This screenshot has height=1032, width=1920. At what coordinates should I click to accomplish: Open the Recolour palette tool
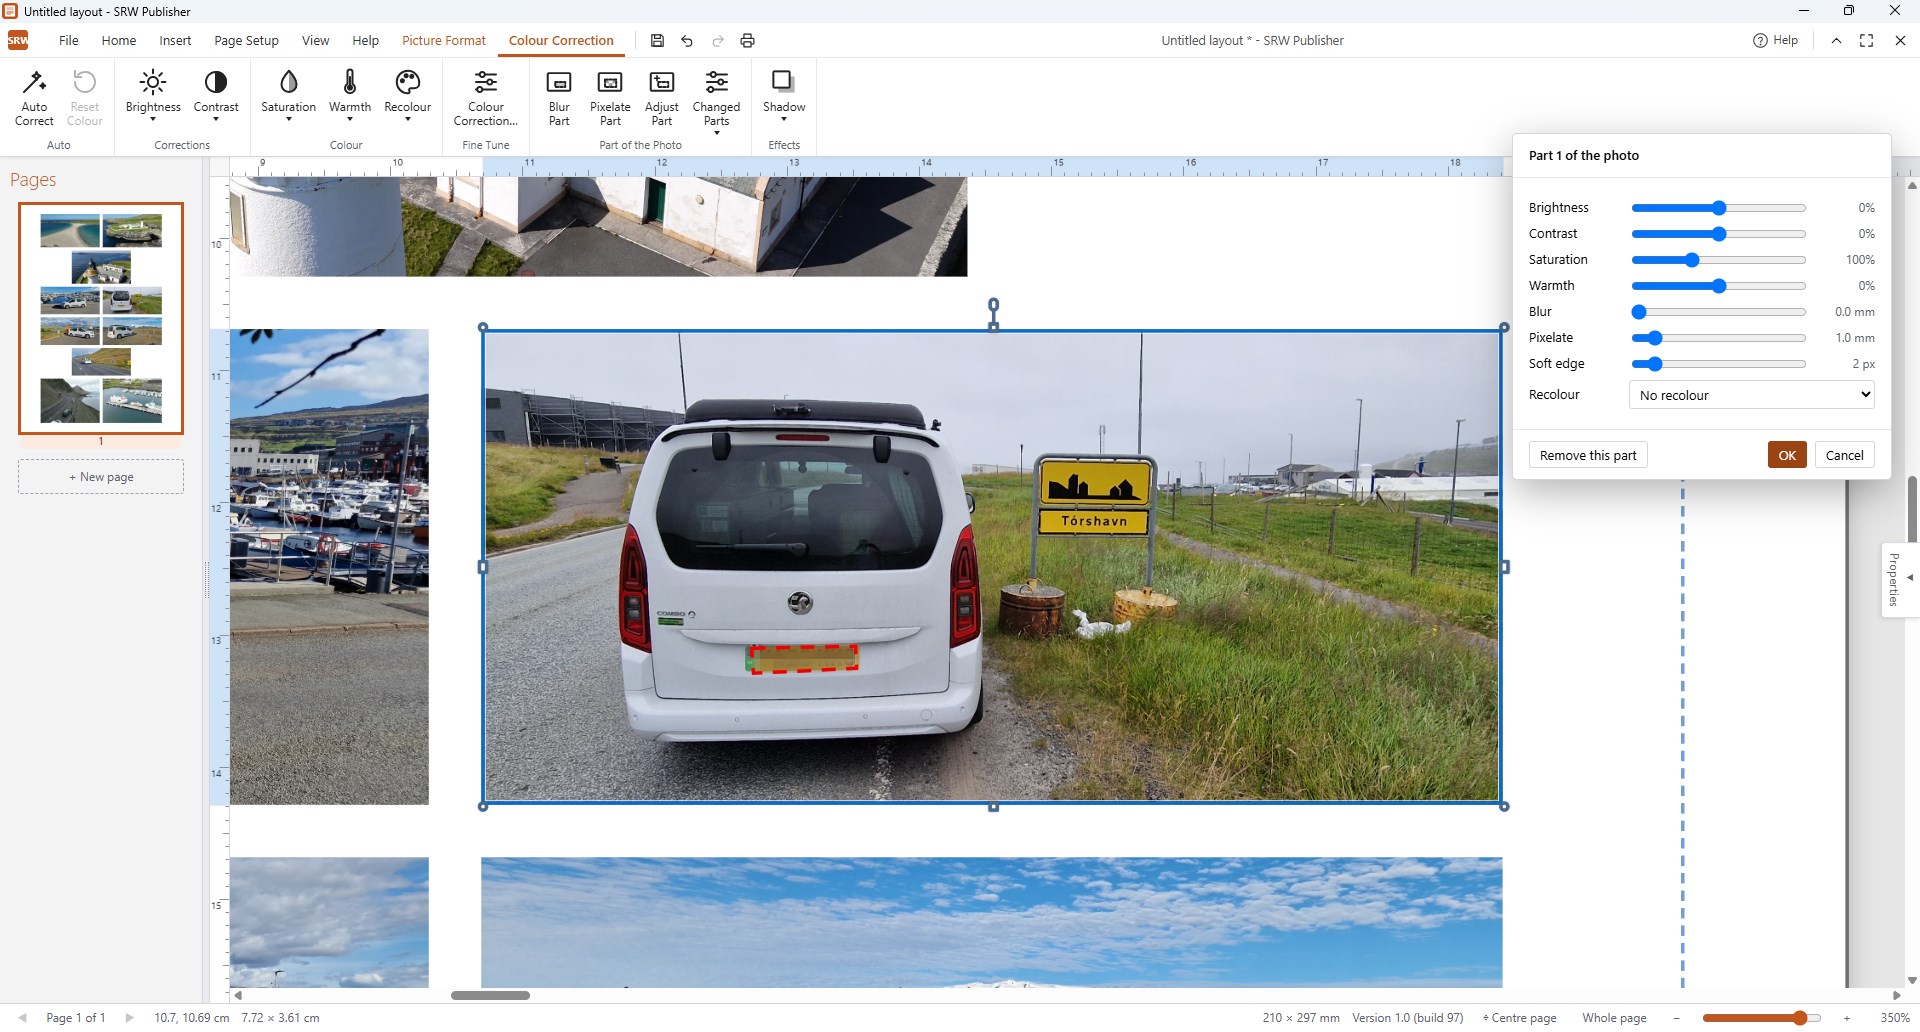coord(408,96)
